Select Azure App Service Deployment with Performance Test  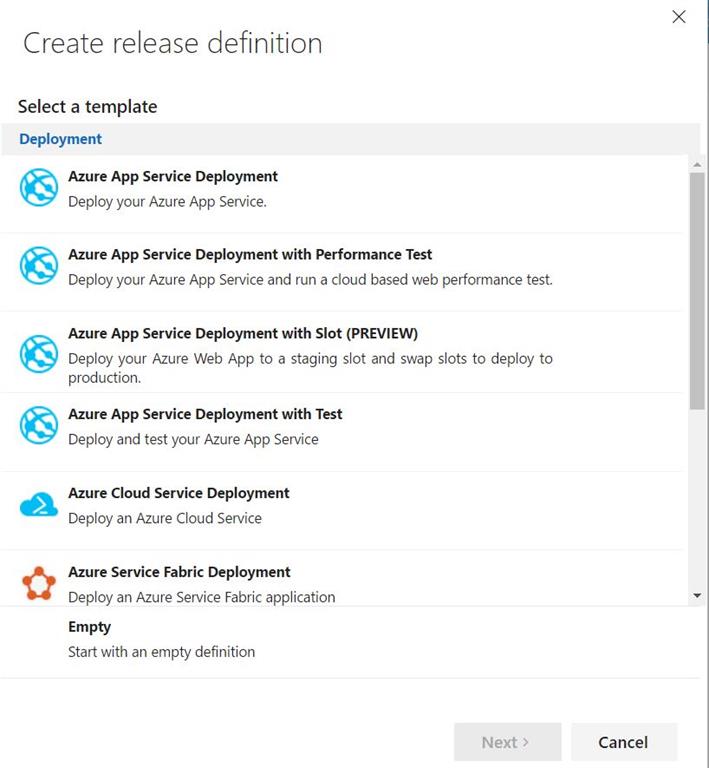point(250,254)
